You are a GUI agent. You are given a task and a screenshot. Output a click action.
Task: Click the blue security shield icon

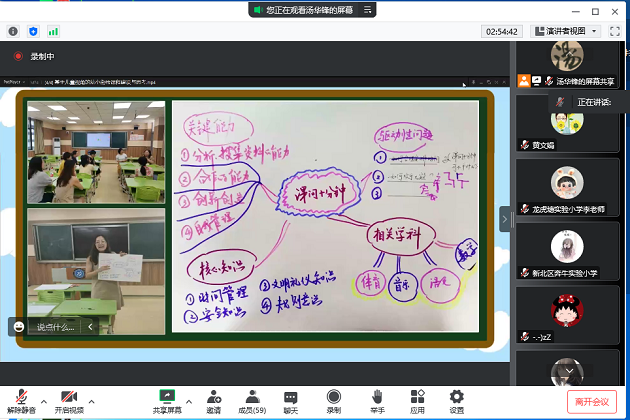tap(33, 31)
